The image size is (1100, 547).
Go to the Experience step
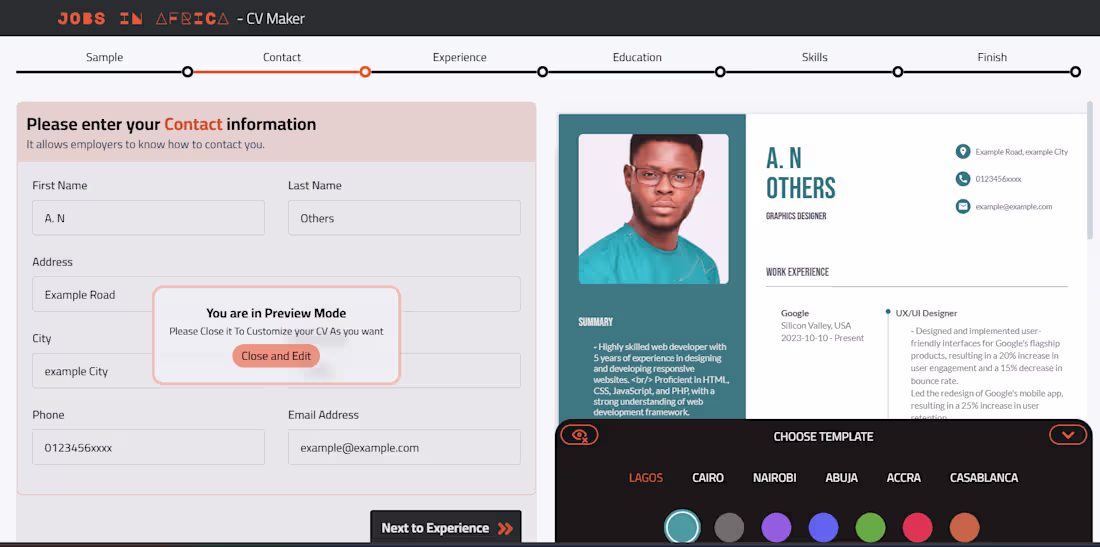[x=460, y=58]
